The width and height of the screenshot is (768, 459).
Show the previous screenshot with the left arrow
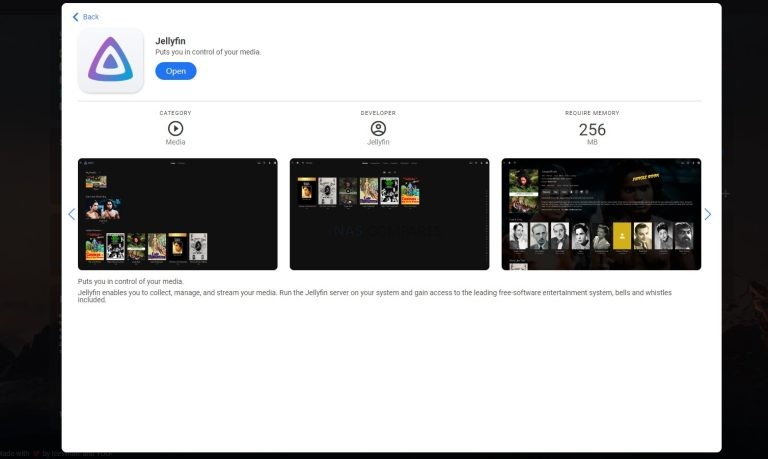71,214
